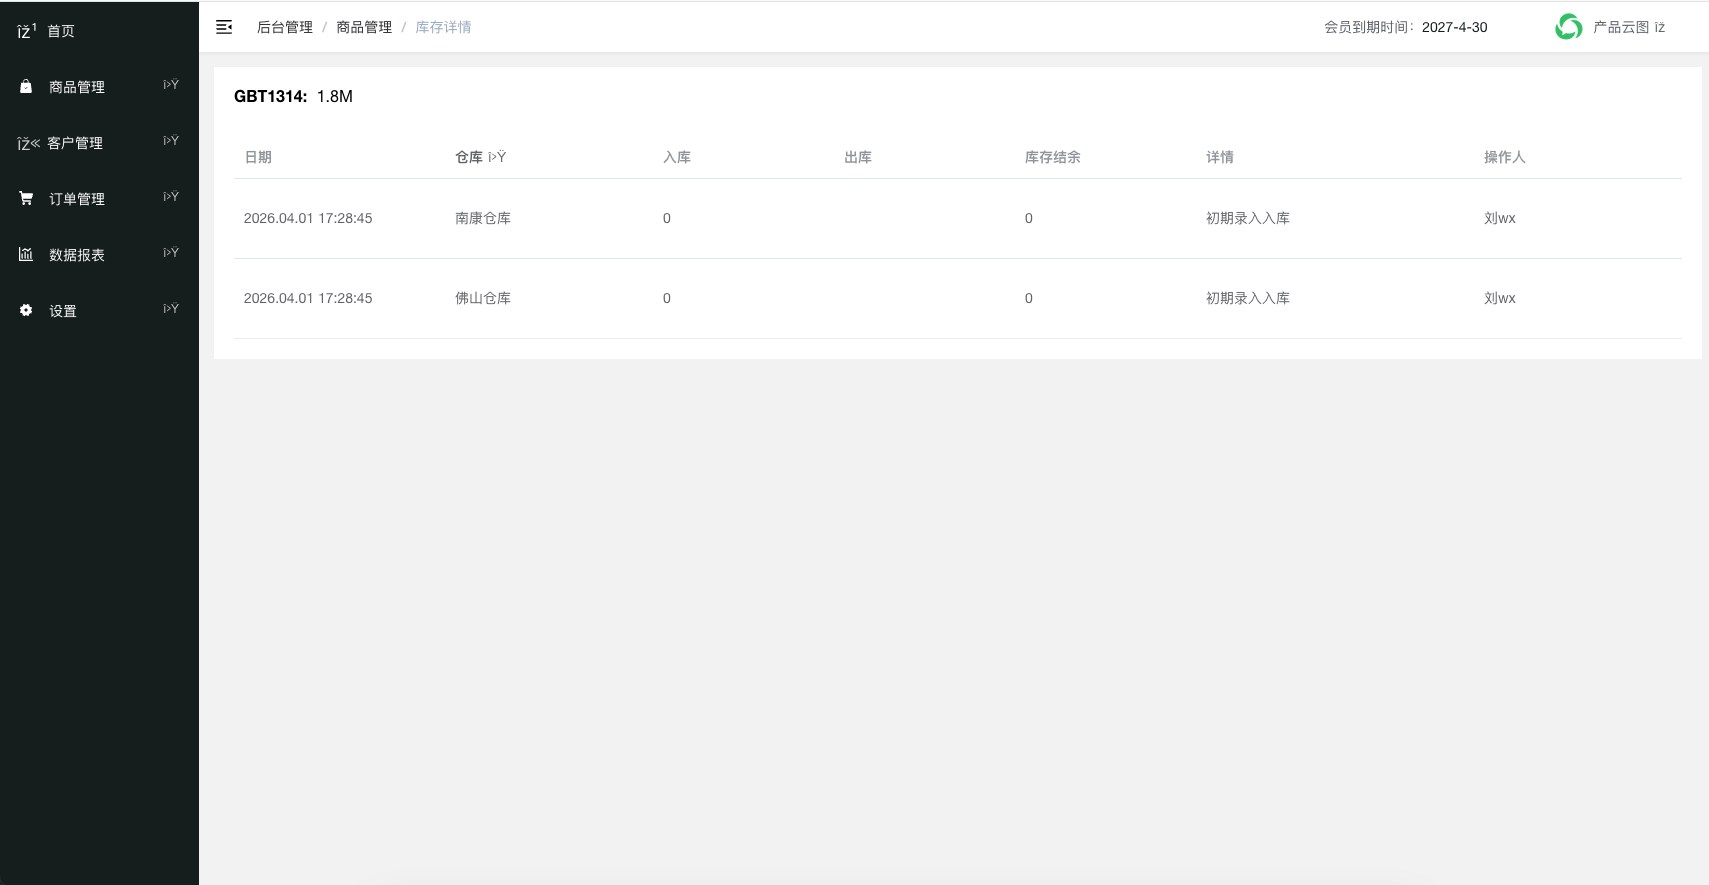Click 初期录入入库 in the 南康仓库 row
Viewport: 1709px width, 885px height.
click(x=1248, y=218)
